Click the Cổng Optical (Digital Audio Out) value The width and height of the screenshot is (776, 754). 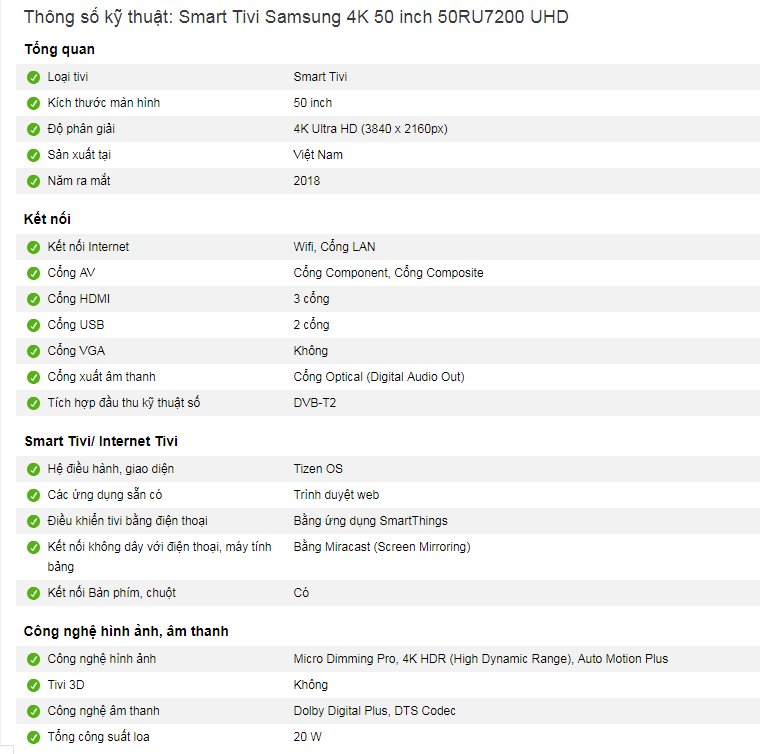[378, 377]
